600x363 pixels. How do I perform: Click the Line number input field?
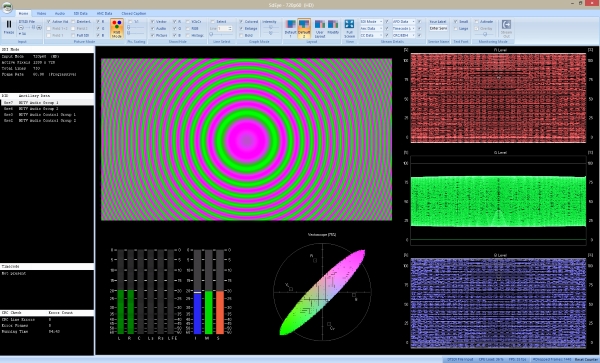223,28
